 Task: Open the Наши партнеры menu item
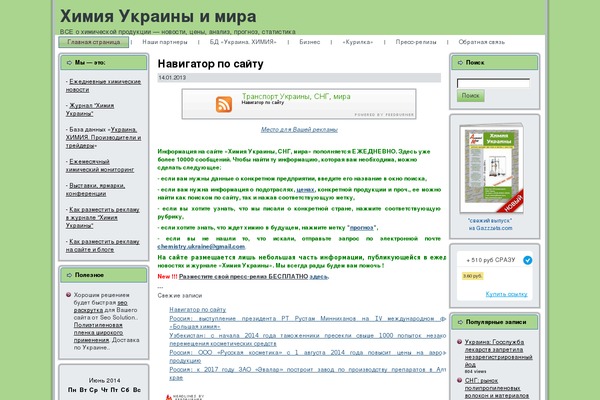165,42
